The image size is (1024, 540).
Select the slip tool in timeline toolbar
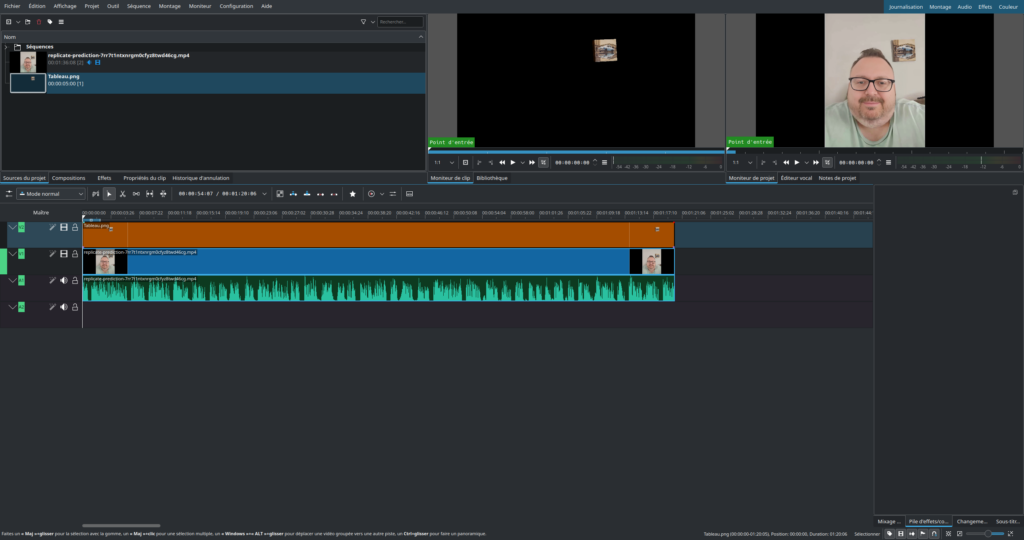pyautogui.click(x=150, y=194)
